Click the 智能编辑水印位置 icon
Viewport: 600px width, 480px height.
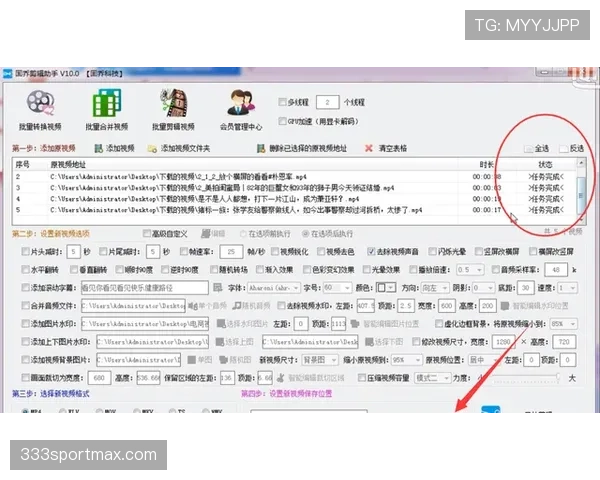[x=505, y=305]
